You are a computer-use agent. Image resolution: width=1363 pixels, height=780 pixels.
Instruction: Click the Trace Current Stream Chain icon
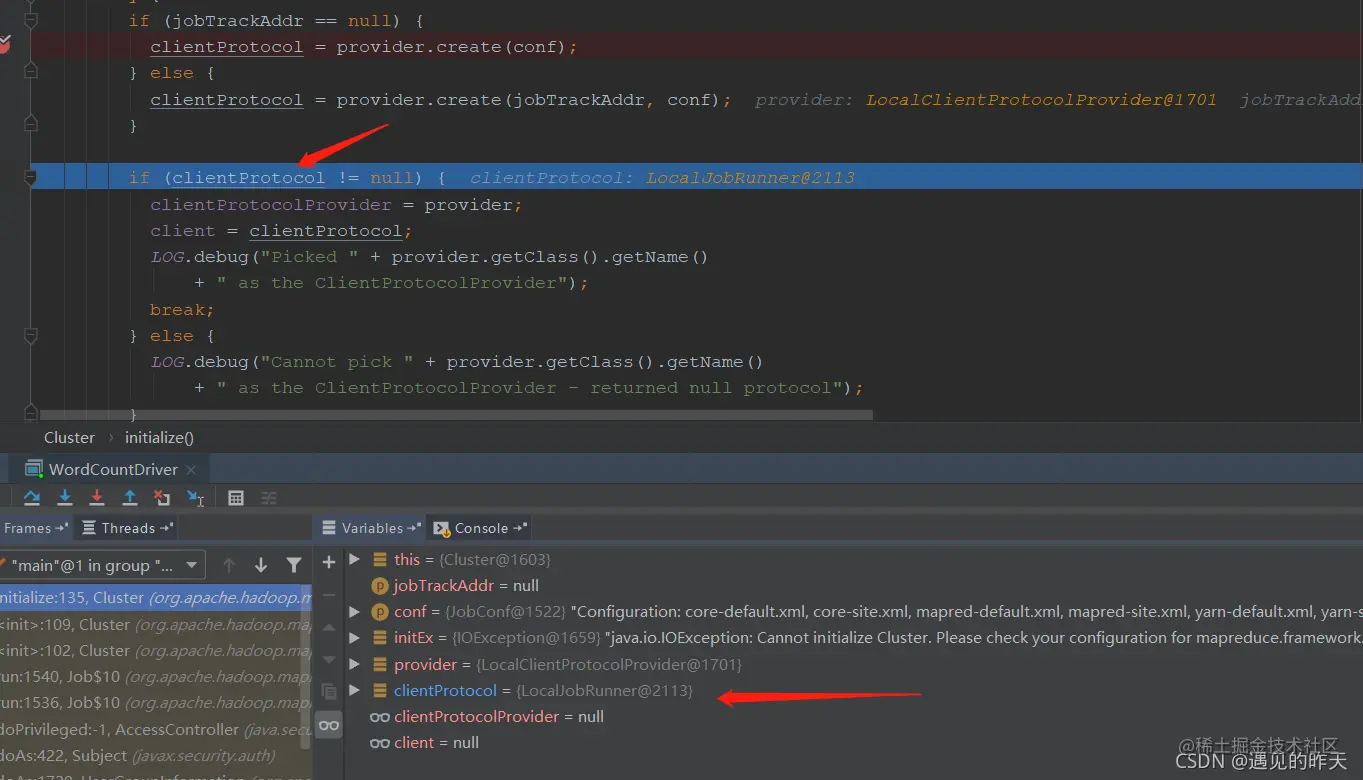click(269, 497)
